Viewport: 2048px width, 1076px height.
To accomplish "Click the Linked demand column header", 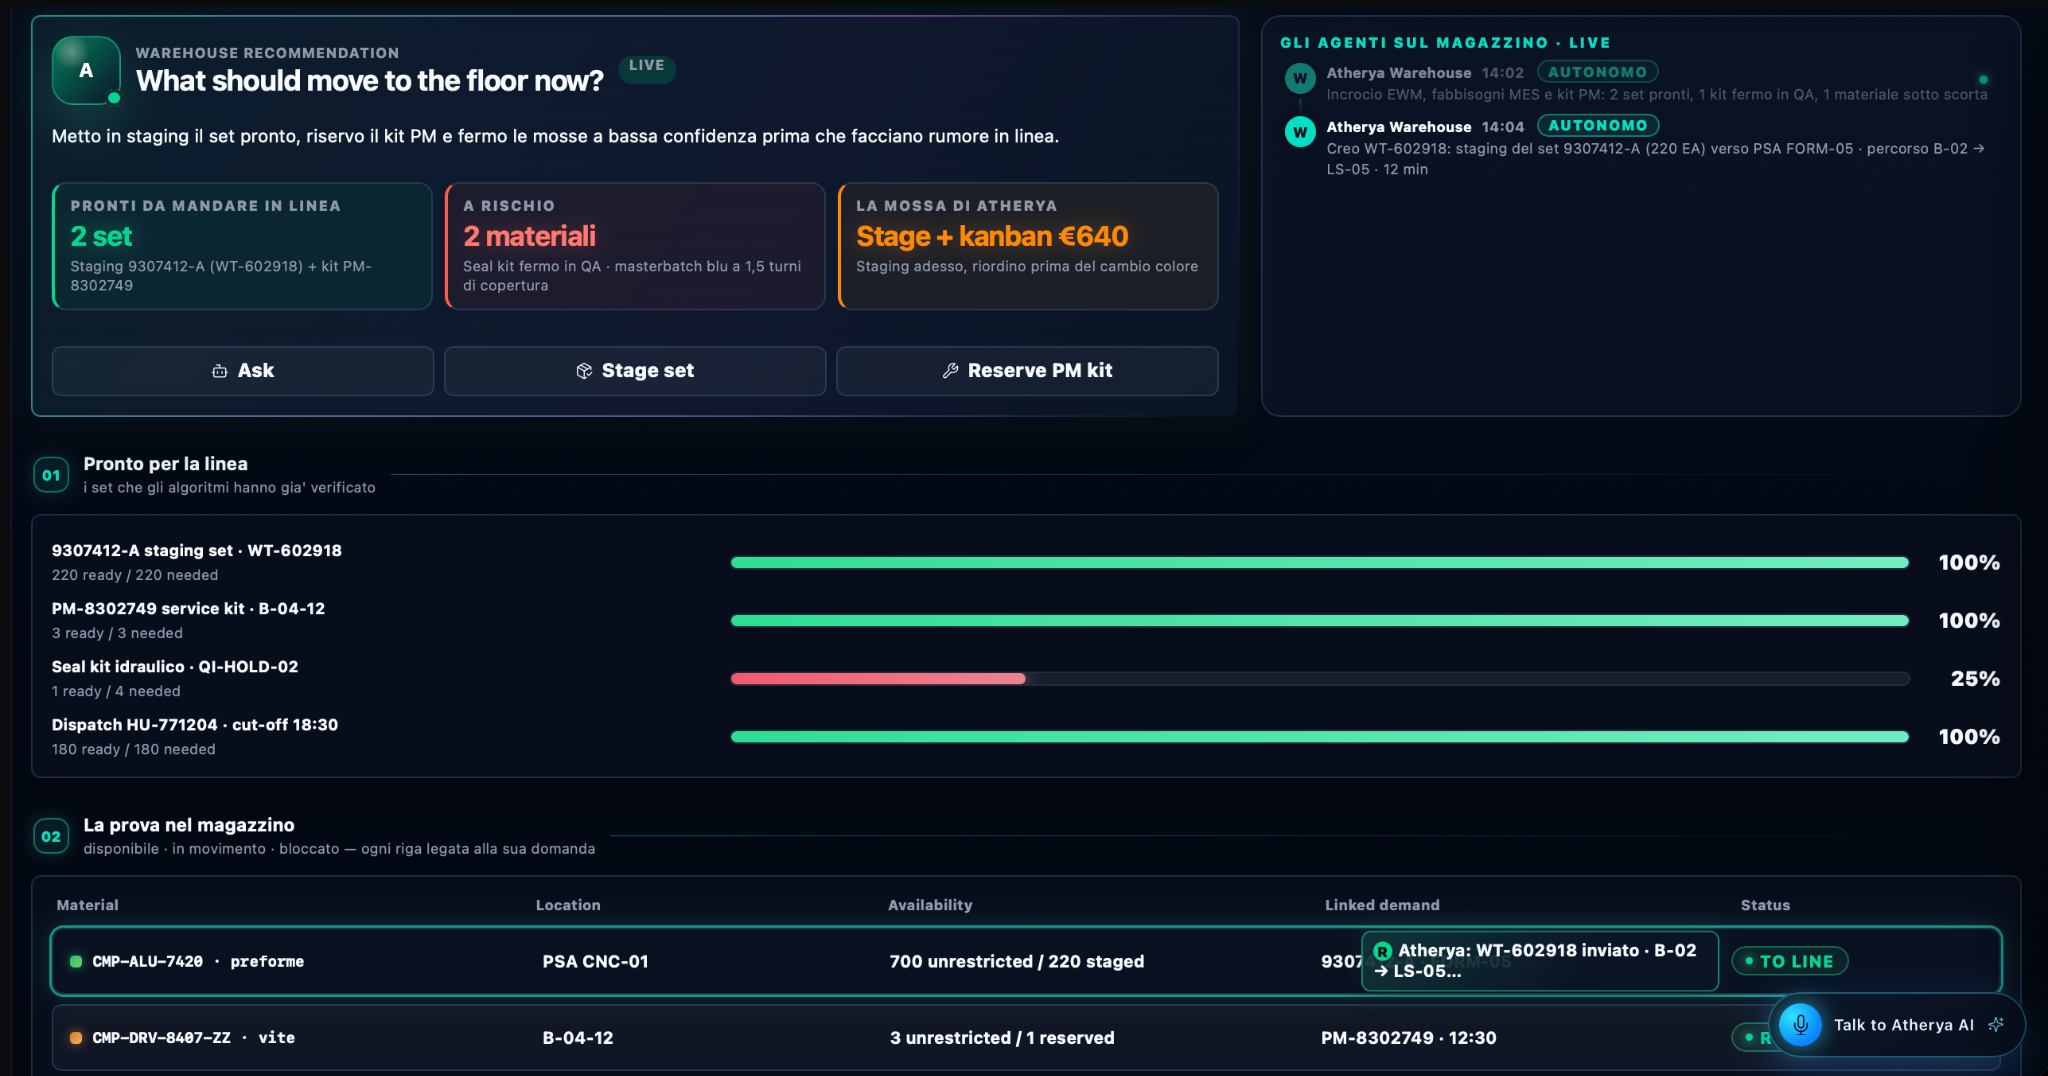I will tap(1382, 905).
